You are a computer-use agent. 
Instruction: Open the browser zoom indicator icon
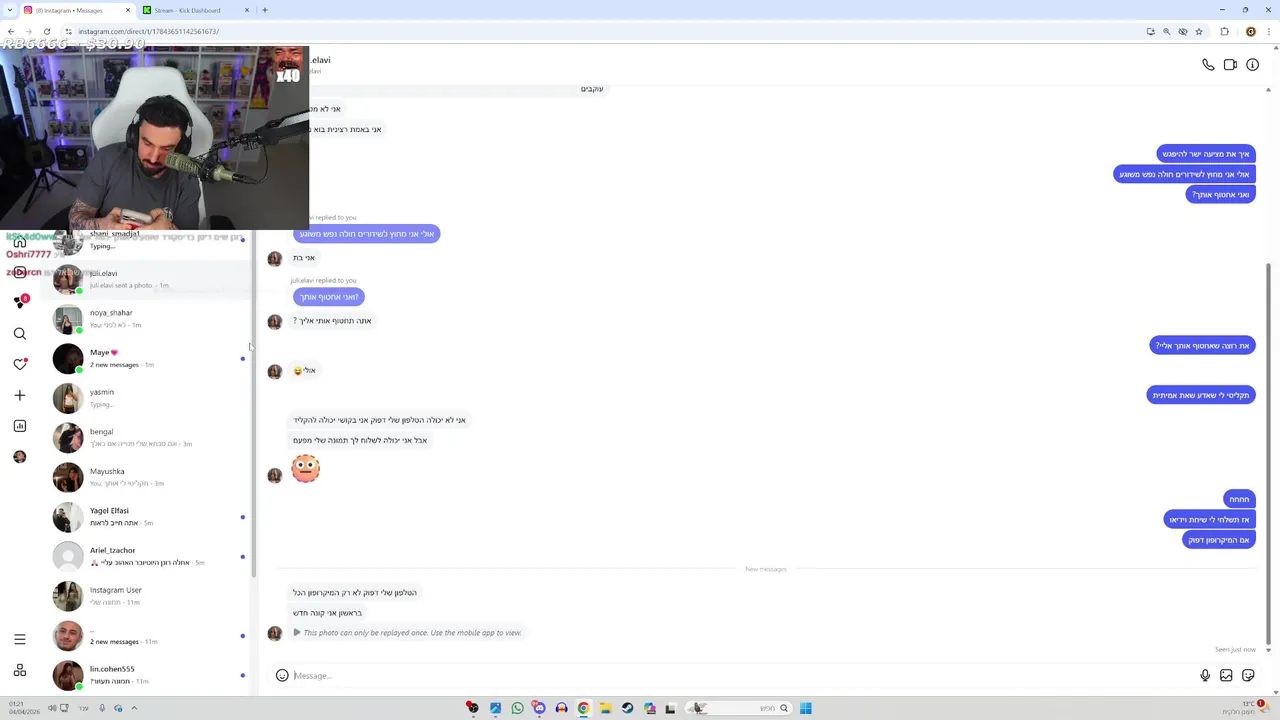click(x=1166, y=31)
